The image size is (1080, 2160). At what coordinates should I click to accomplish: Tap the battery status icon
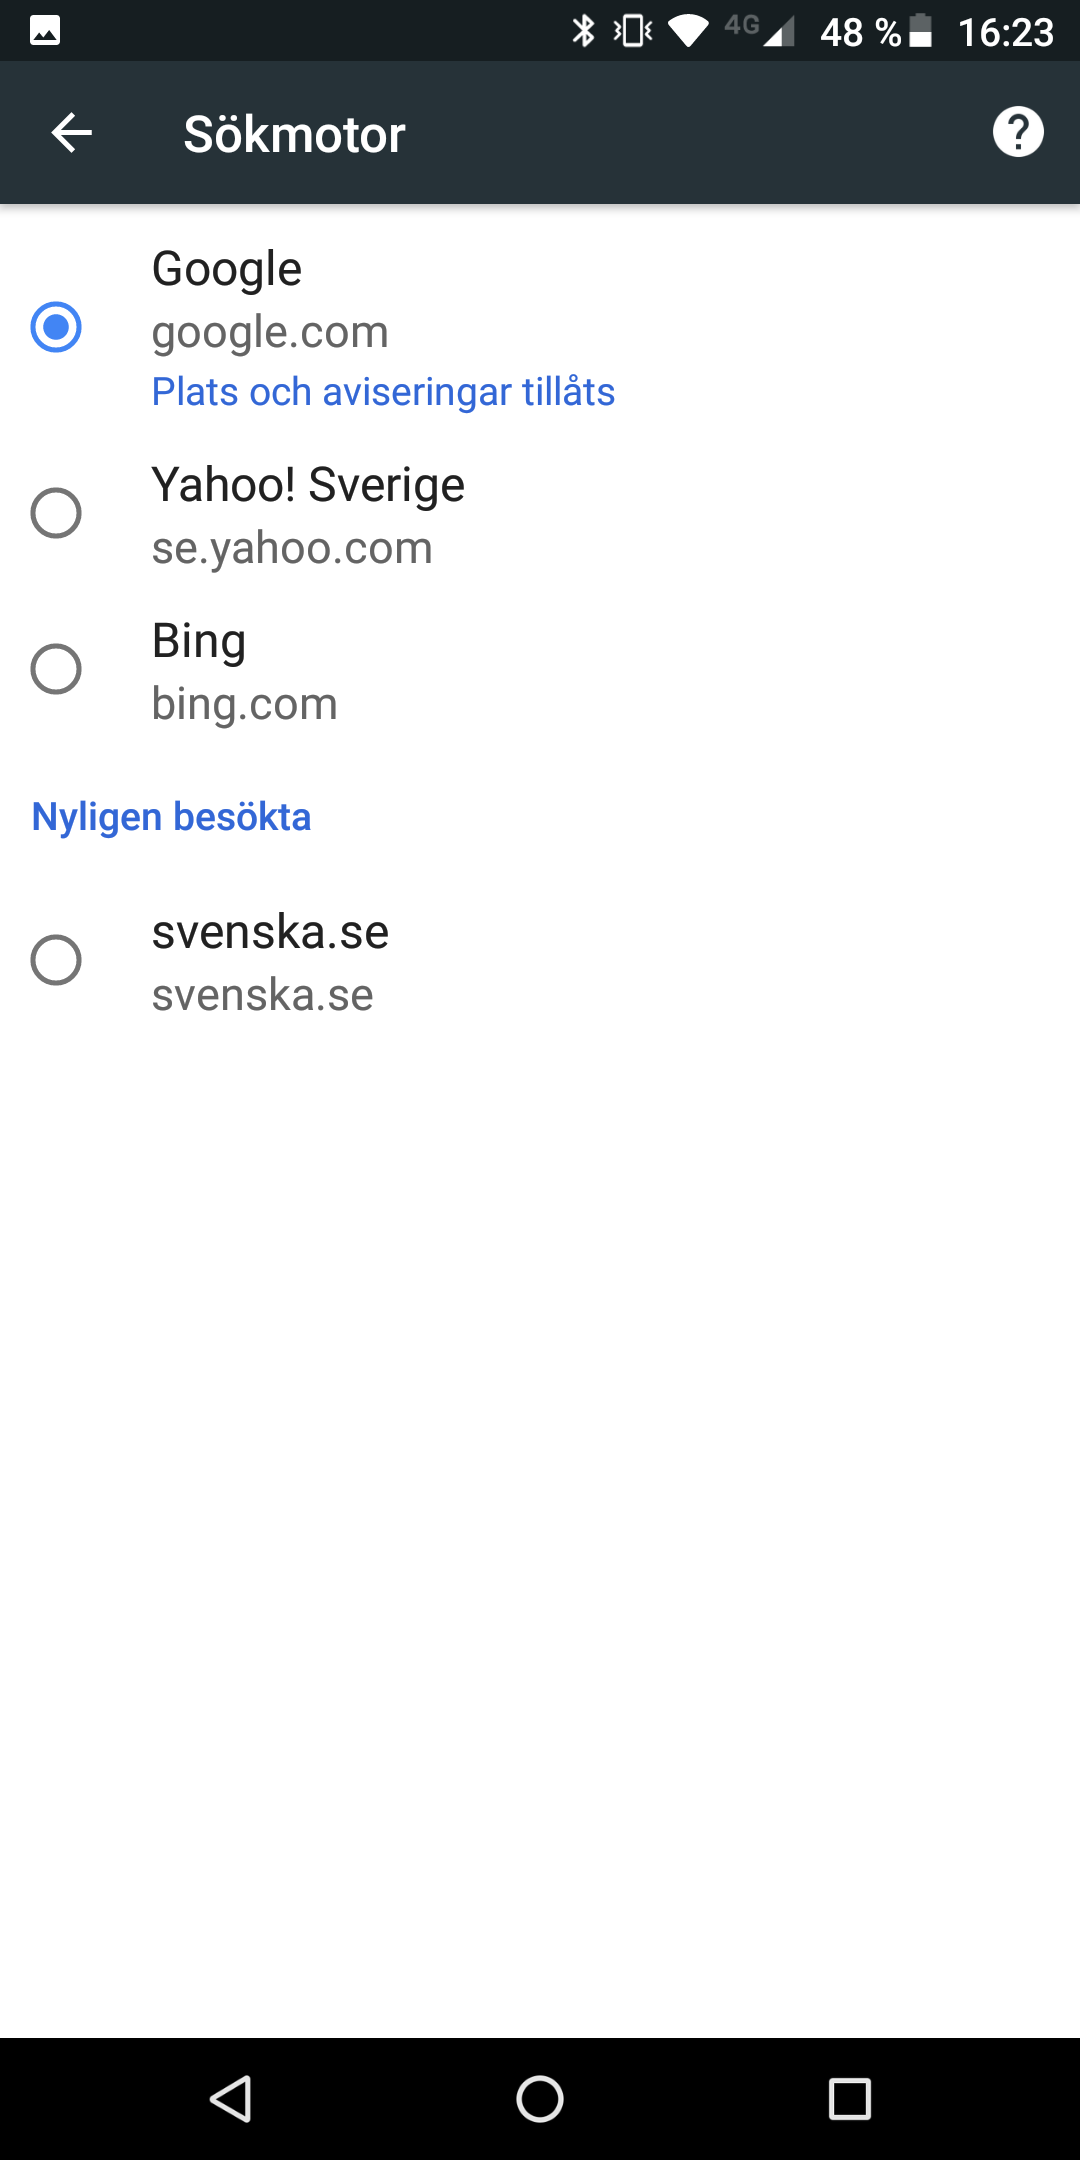[920, 31]
